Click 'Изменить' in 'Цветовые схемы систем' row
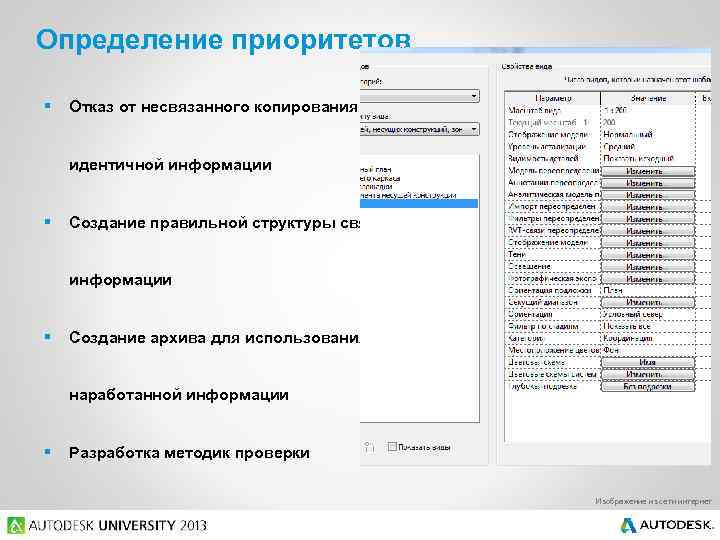 pyautogui.click(x=648, y=374)
